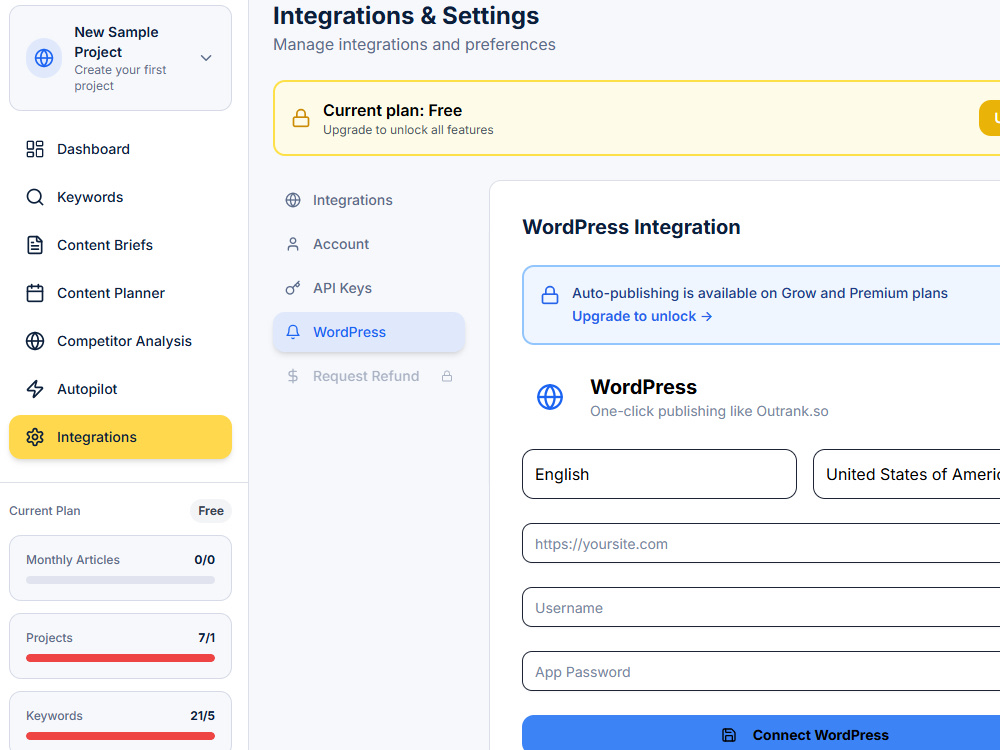Click the save icon on Connect WordPress

[729, 735]
